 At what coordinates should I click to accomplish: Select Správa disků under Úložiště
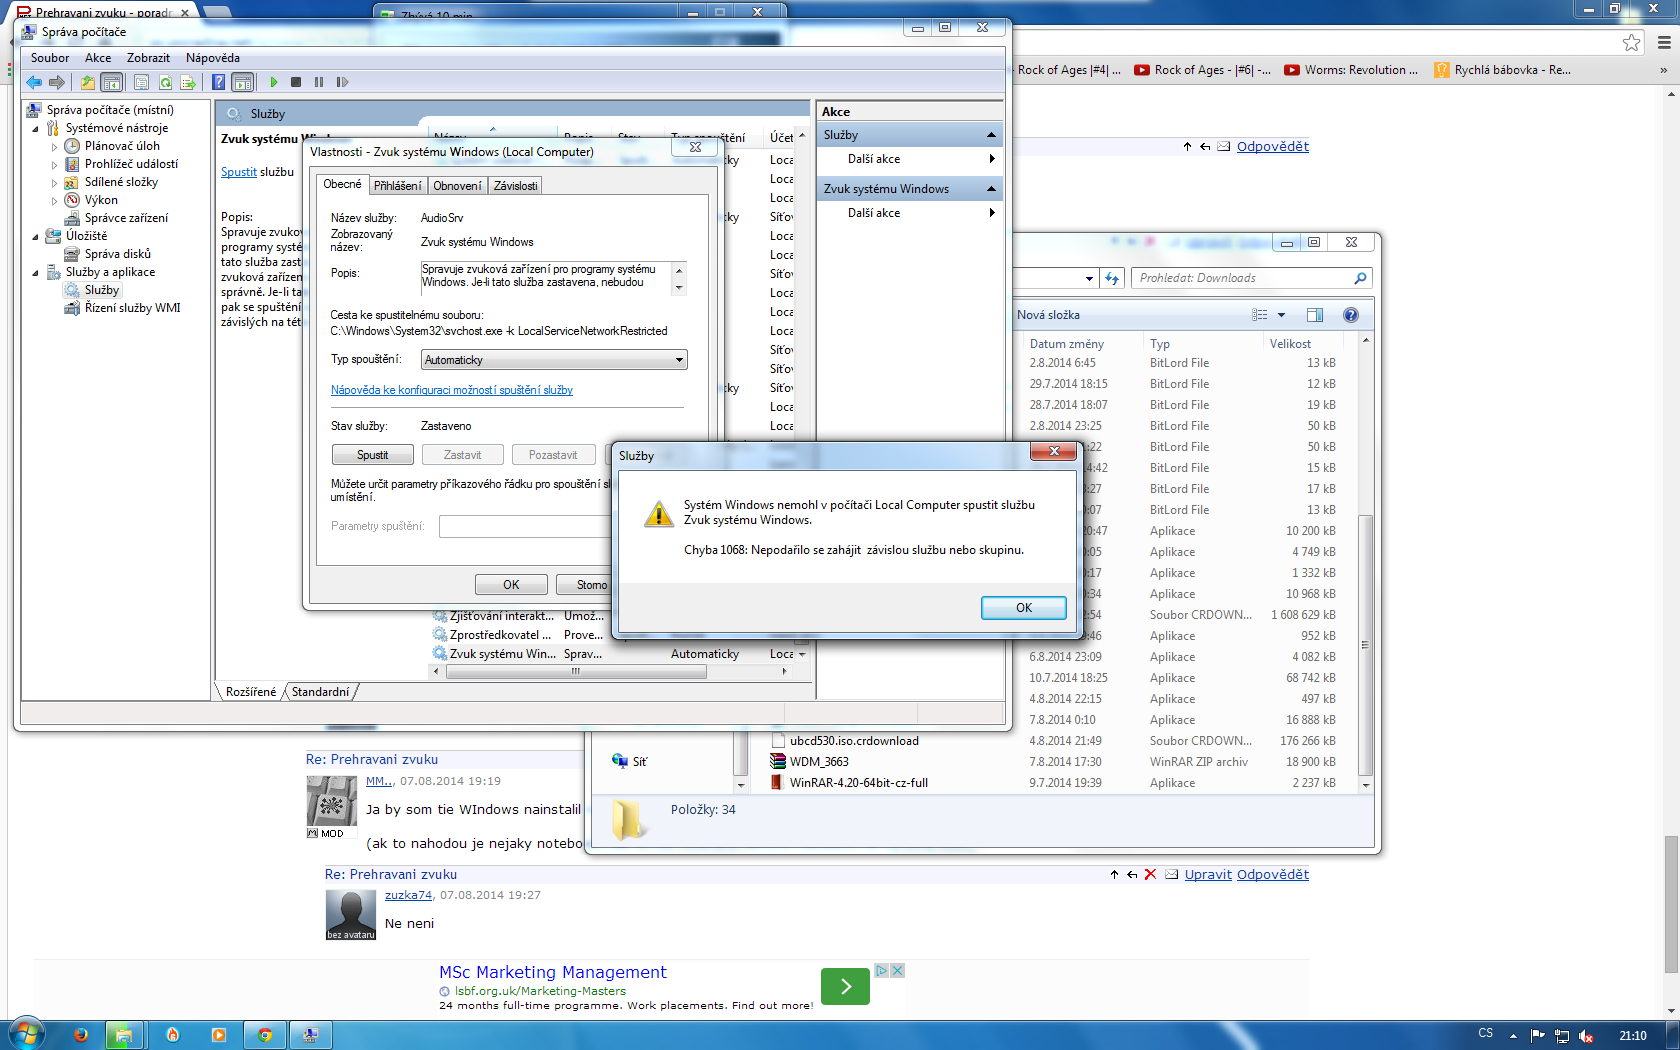coord(118,254)
